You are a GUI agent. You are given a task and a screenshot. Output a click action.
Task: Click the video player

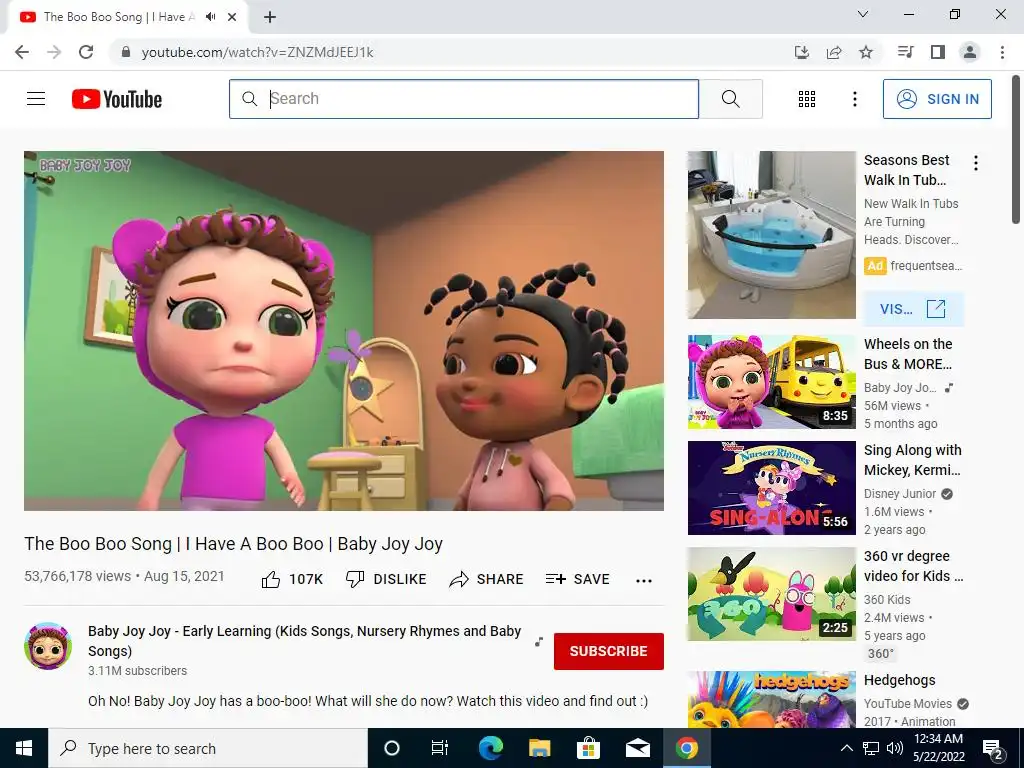click(344, 330)
